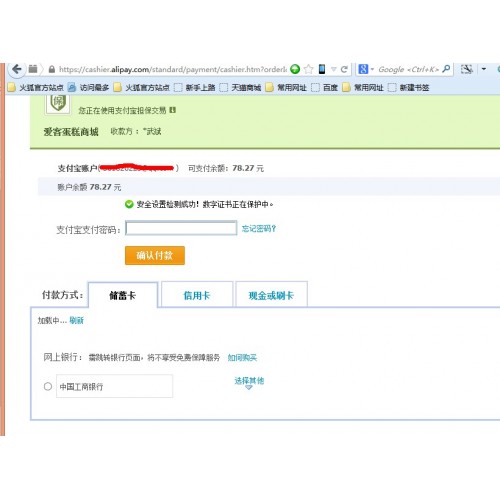Expand the 选择其他 bank options
The width and height of the screenshot is (500, 500).
[249, 382]
